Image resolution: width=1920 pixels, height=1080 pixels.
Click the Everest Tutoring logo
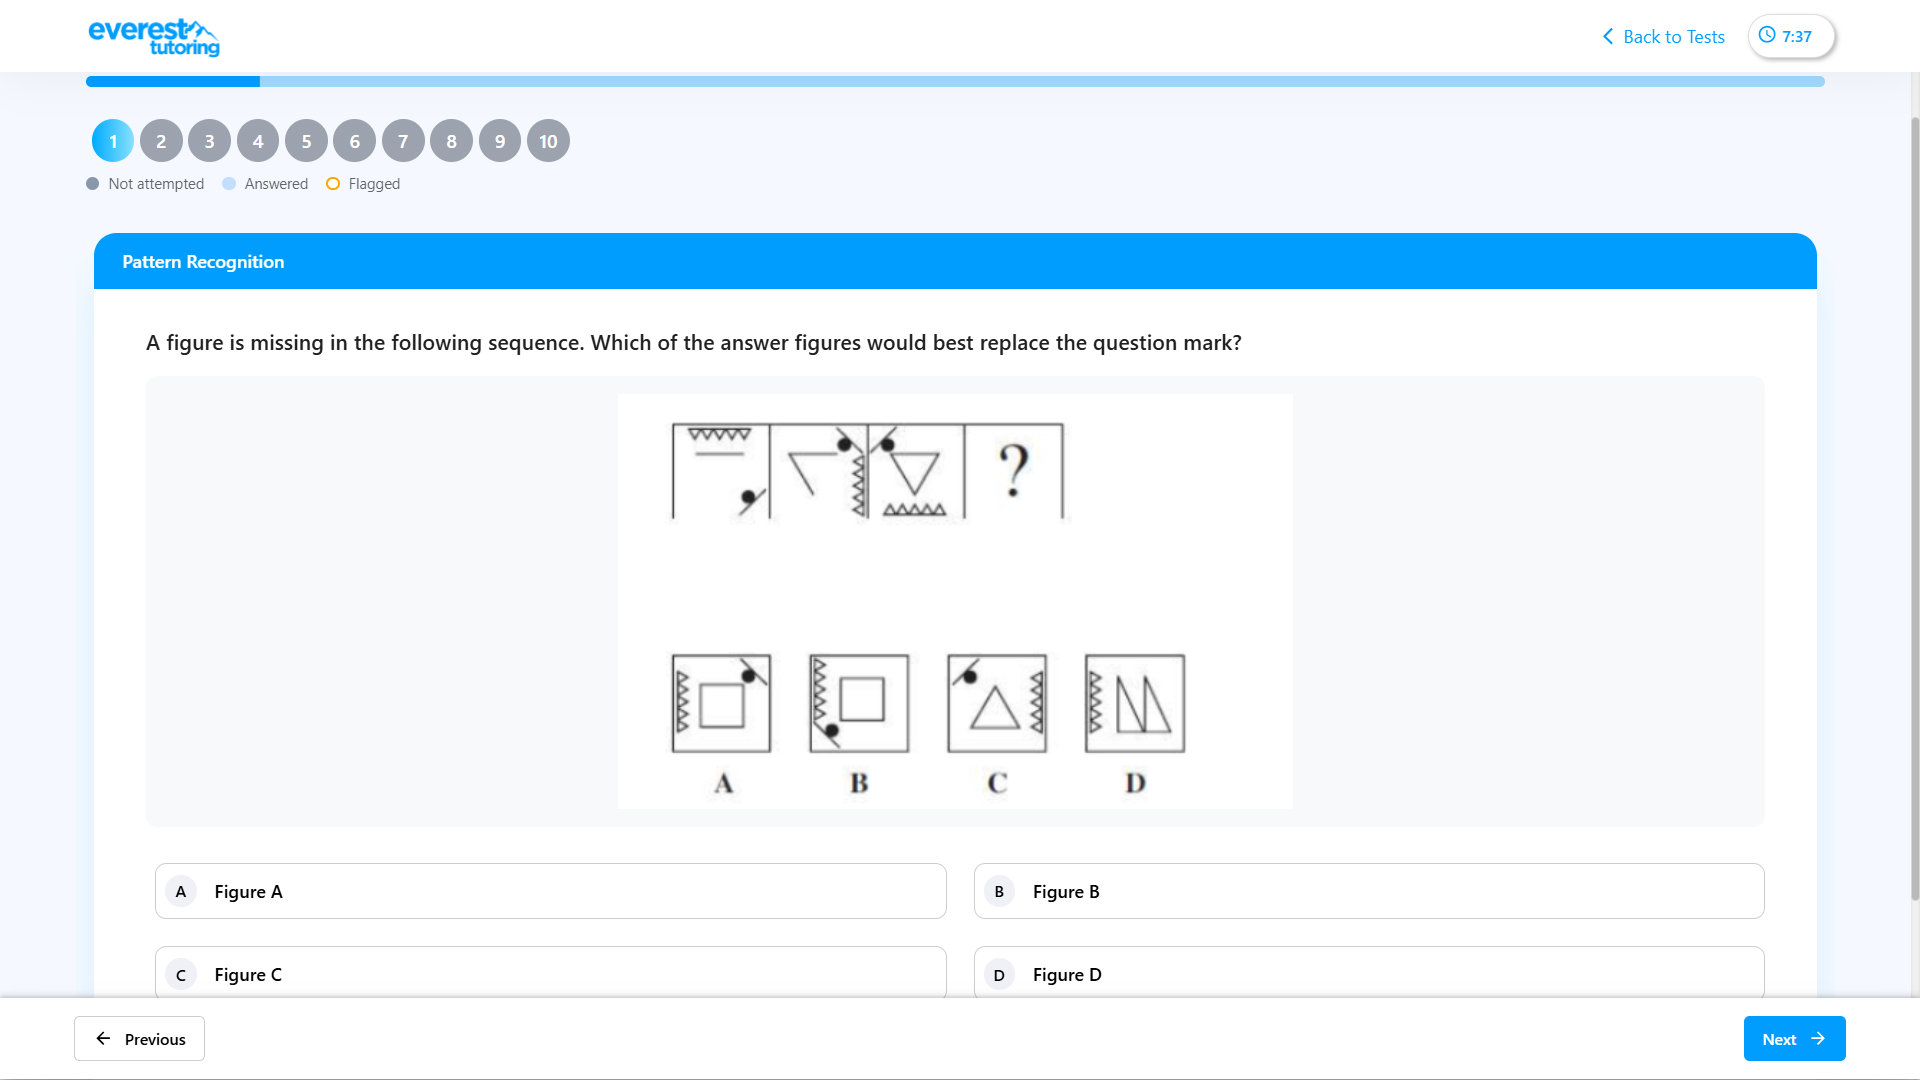tap(154, 37)
